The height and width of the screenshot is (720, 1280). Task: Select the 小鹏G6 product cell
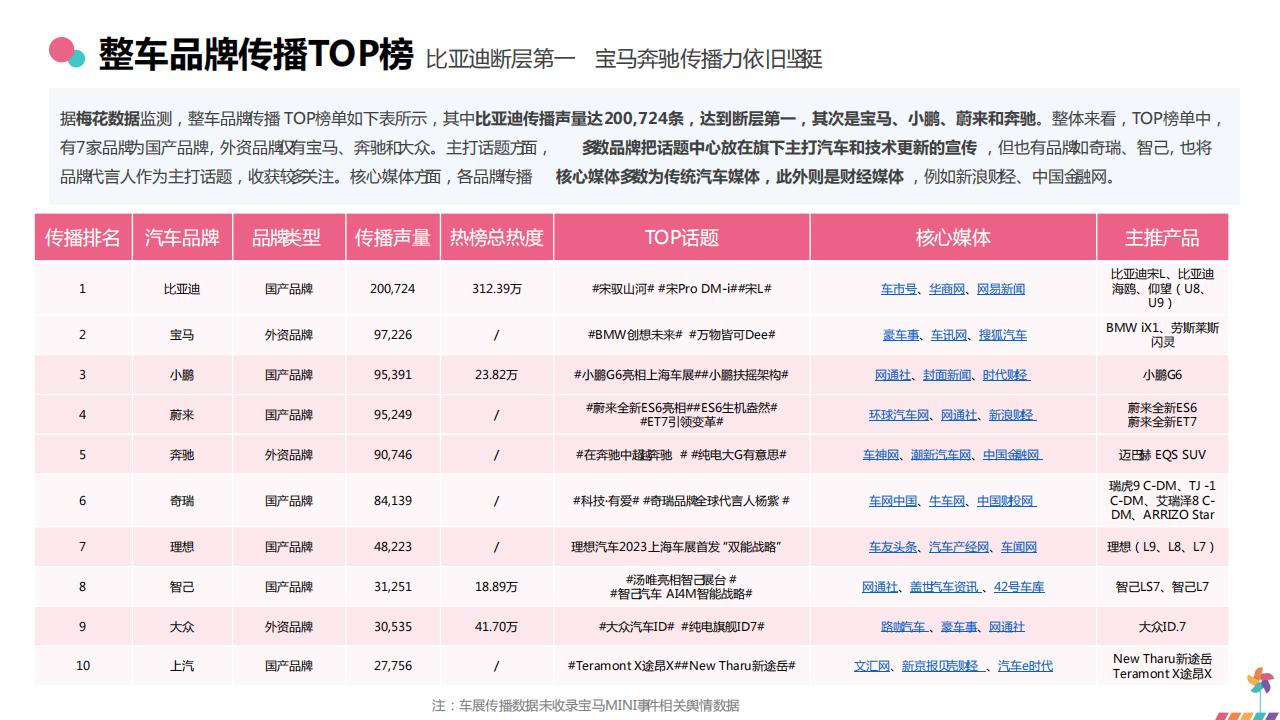[x=1162, y=375]
